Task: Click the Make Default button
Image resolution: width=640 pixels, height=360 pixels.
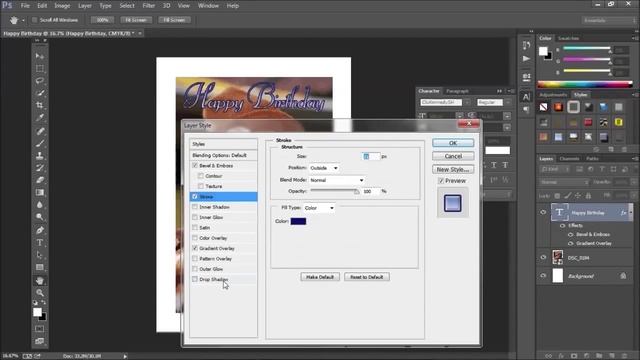Action: (x=320, y=277)
